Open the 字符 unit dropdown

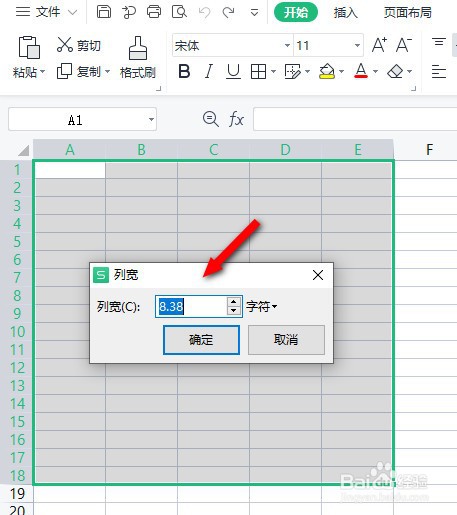(262, 306)
